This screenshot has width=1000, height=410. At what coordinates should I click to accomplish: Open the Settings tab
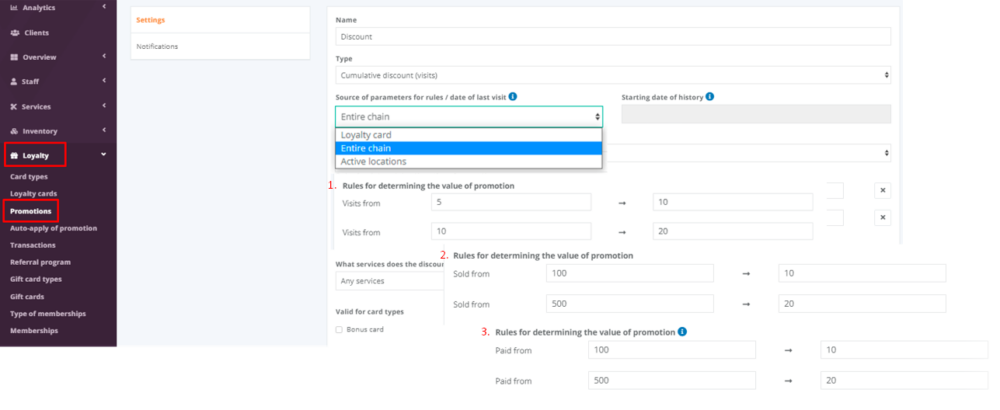tap(151, 20)
